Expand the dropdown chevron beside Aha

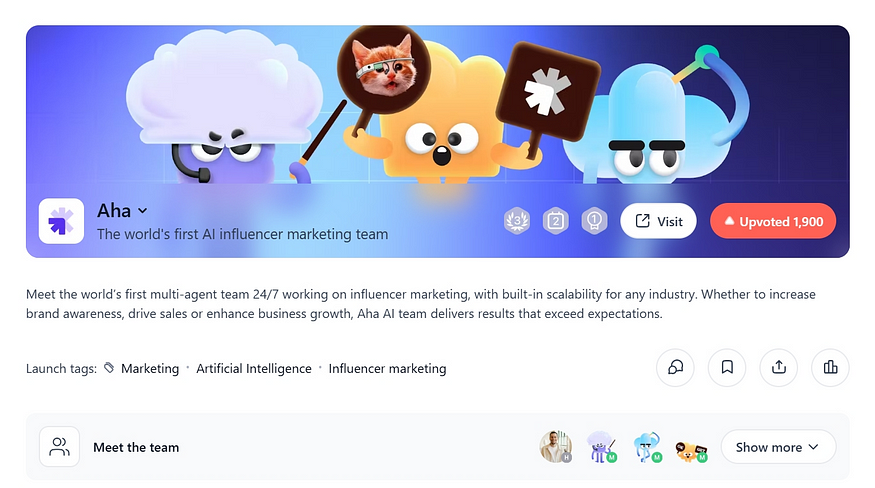[143, 211]
